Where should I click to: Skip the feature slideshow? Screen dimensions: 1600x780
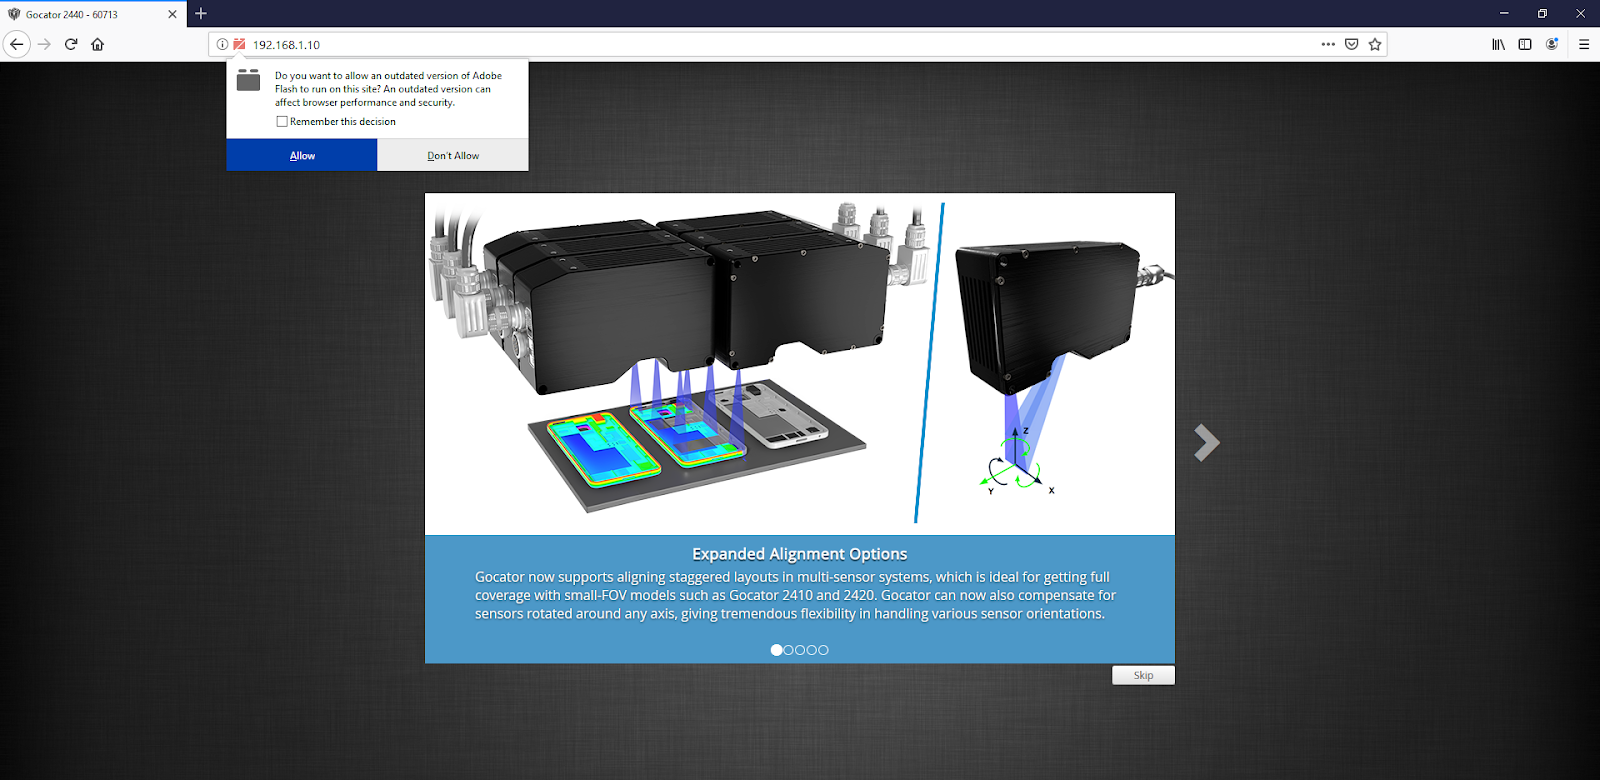[1143, 676]
